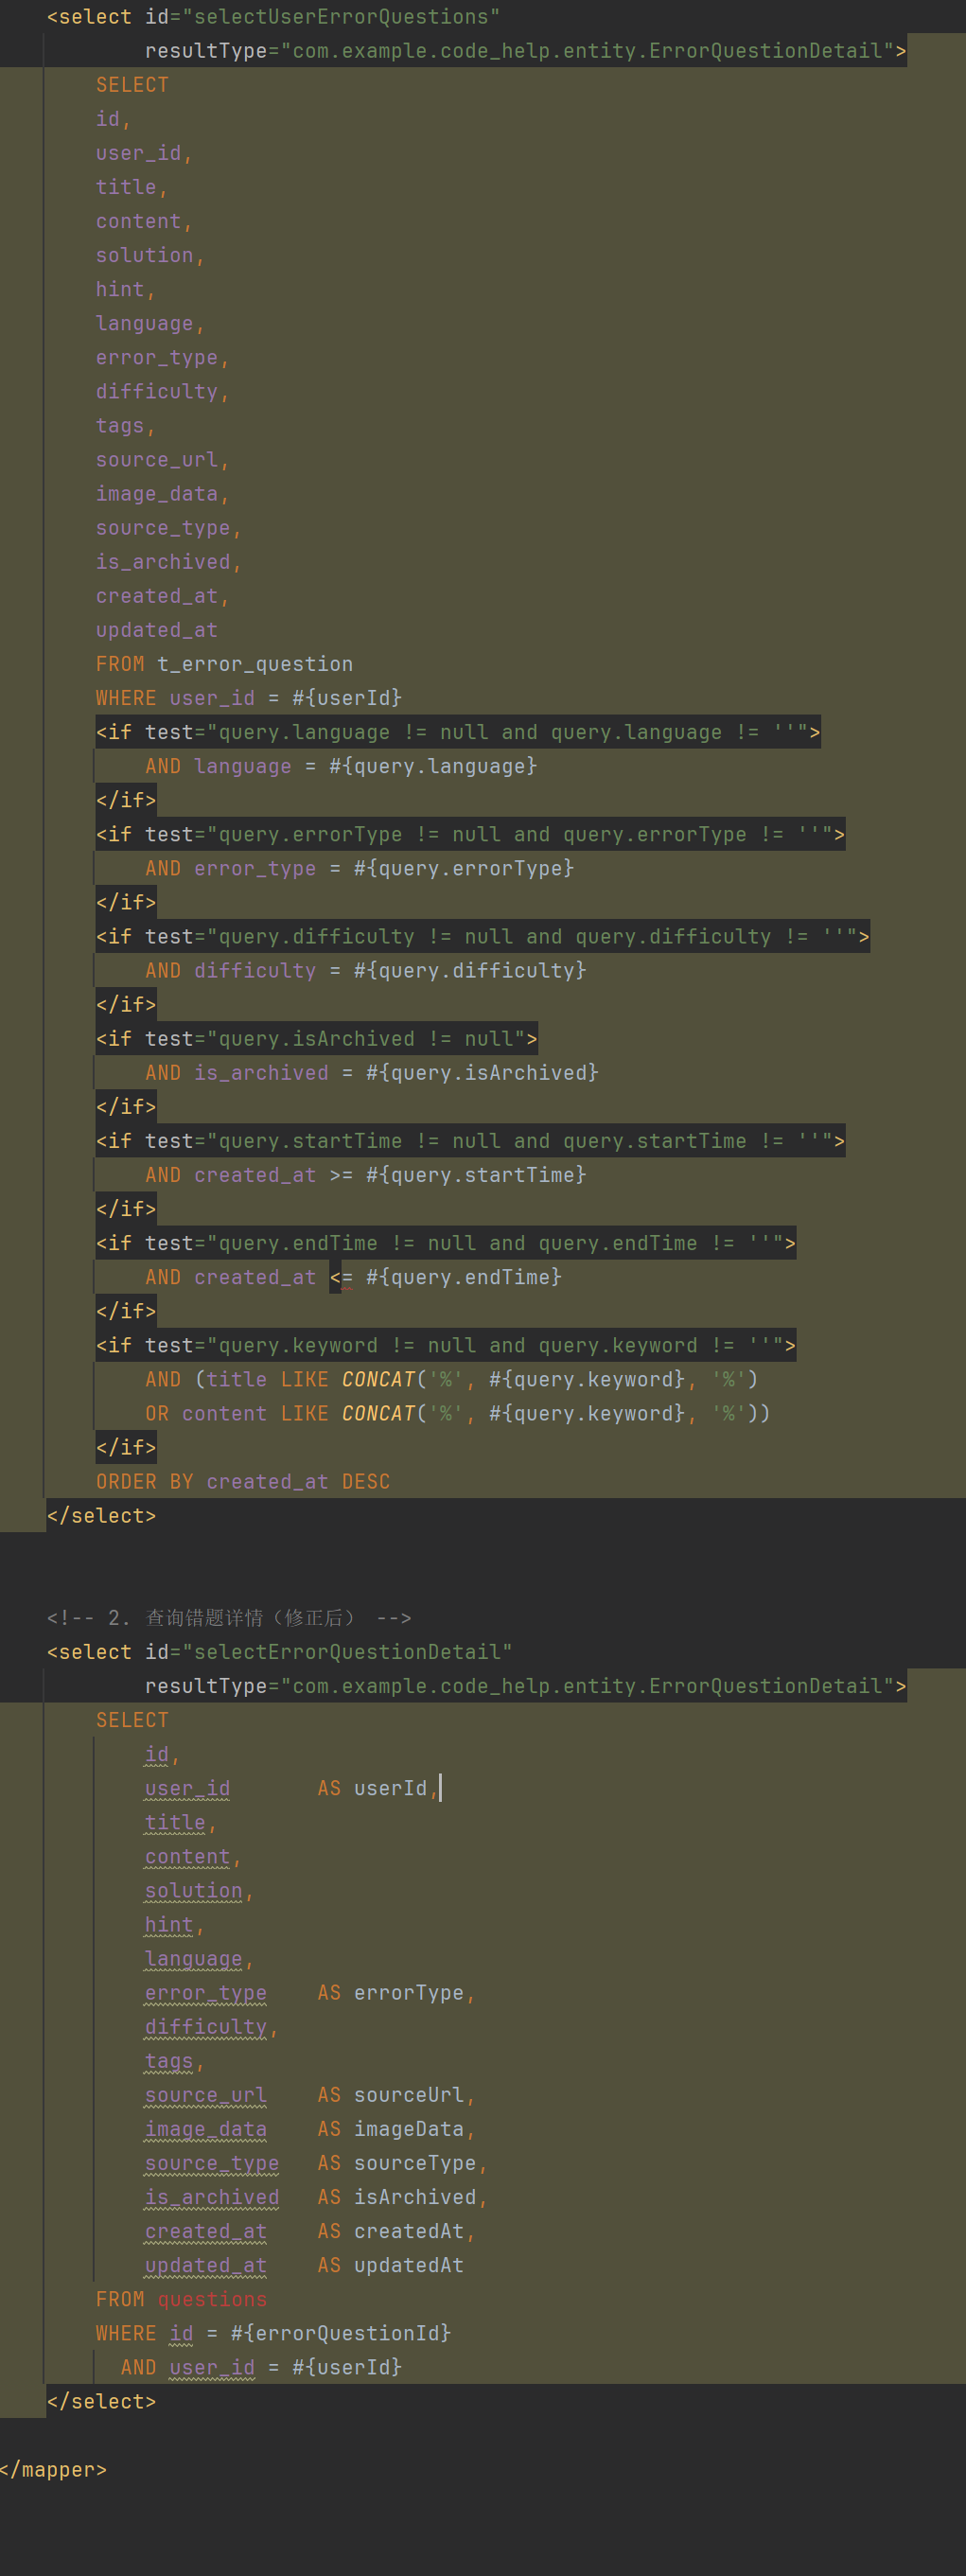The image size is (966, 2576).
Task: Click CONCAT in the title LIKE line
Action: [378, 1379]
